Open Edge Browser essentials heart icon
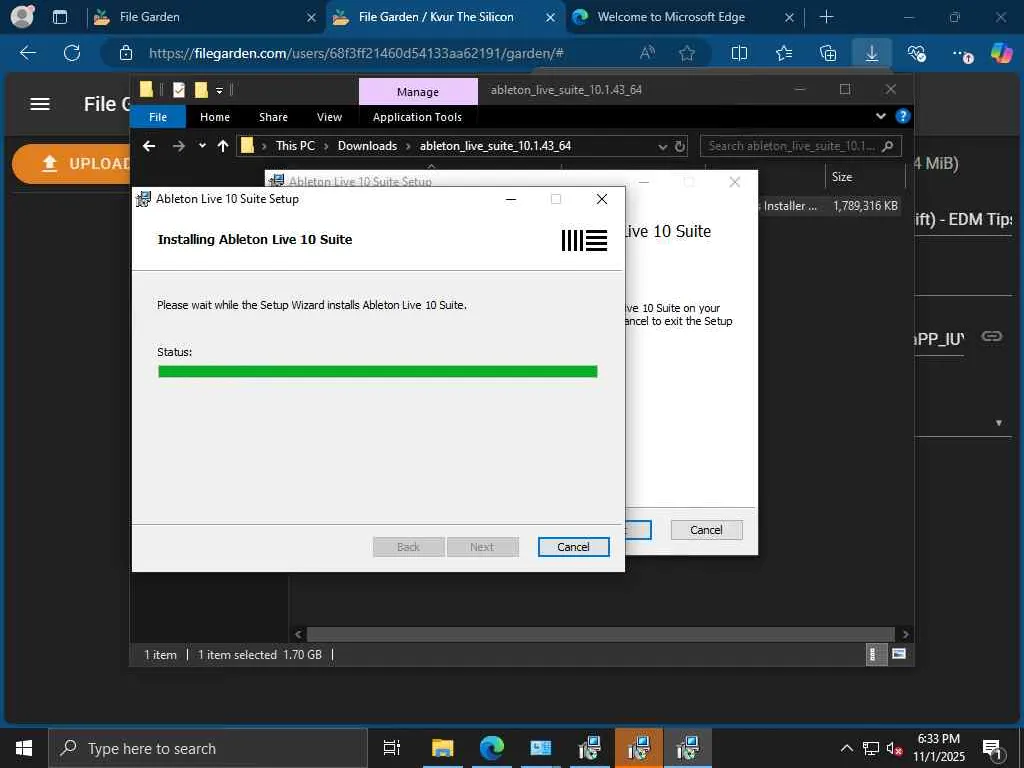The height and width of the screenshot is (768, 1024). (x=916, y=53)
